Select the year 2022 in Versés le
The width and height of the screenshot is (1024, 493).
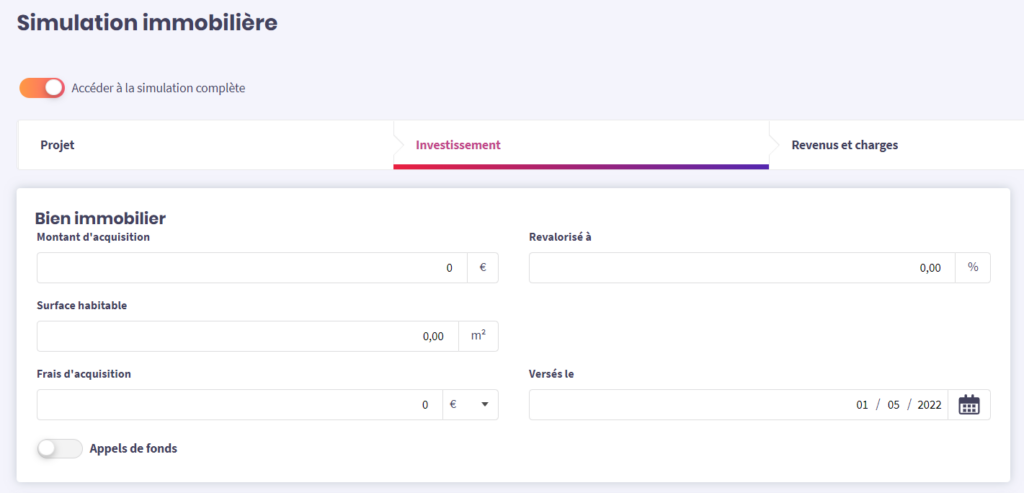(x=930, y=405)
